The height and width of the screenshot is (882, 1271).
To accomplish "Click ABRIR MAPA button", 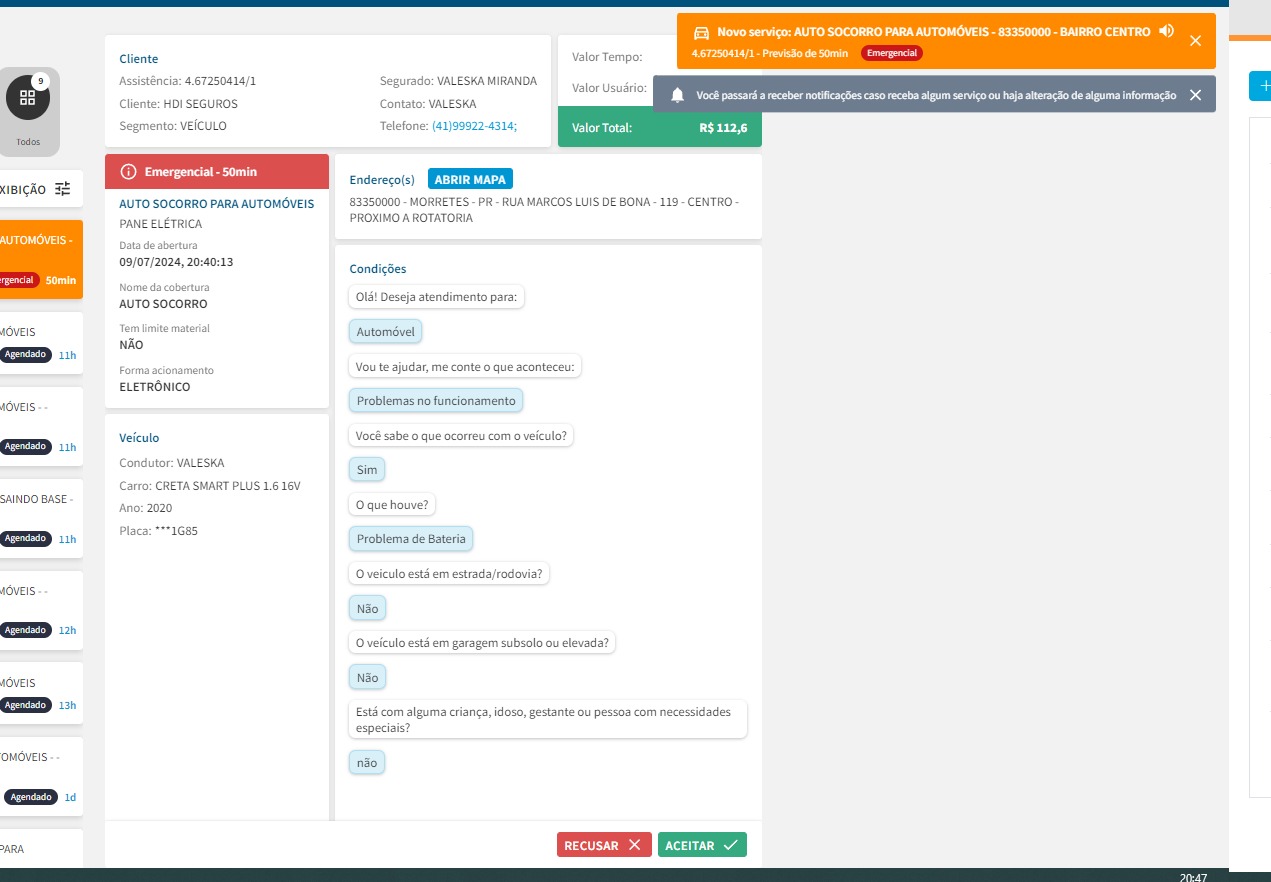I will pos(470,180).
